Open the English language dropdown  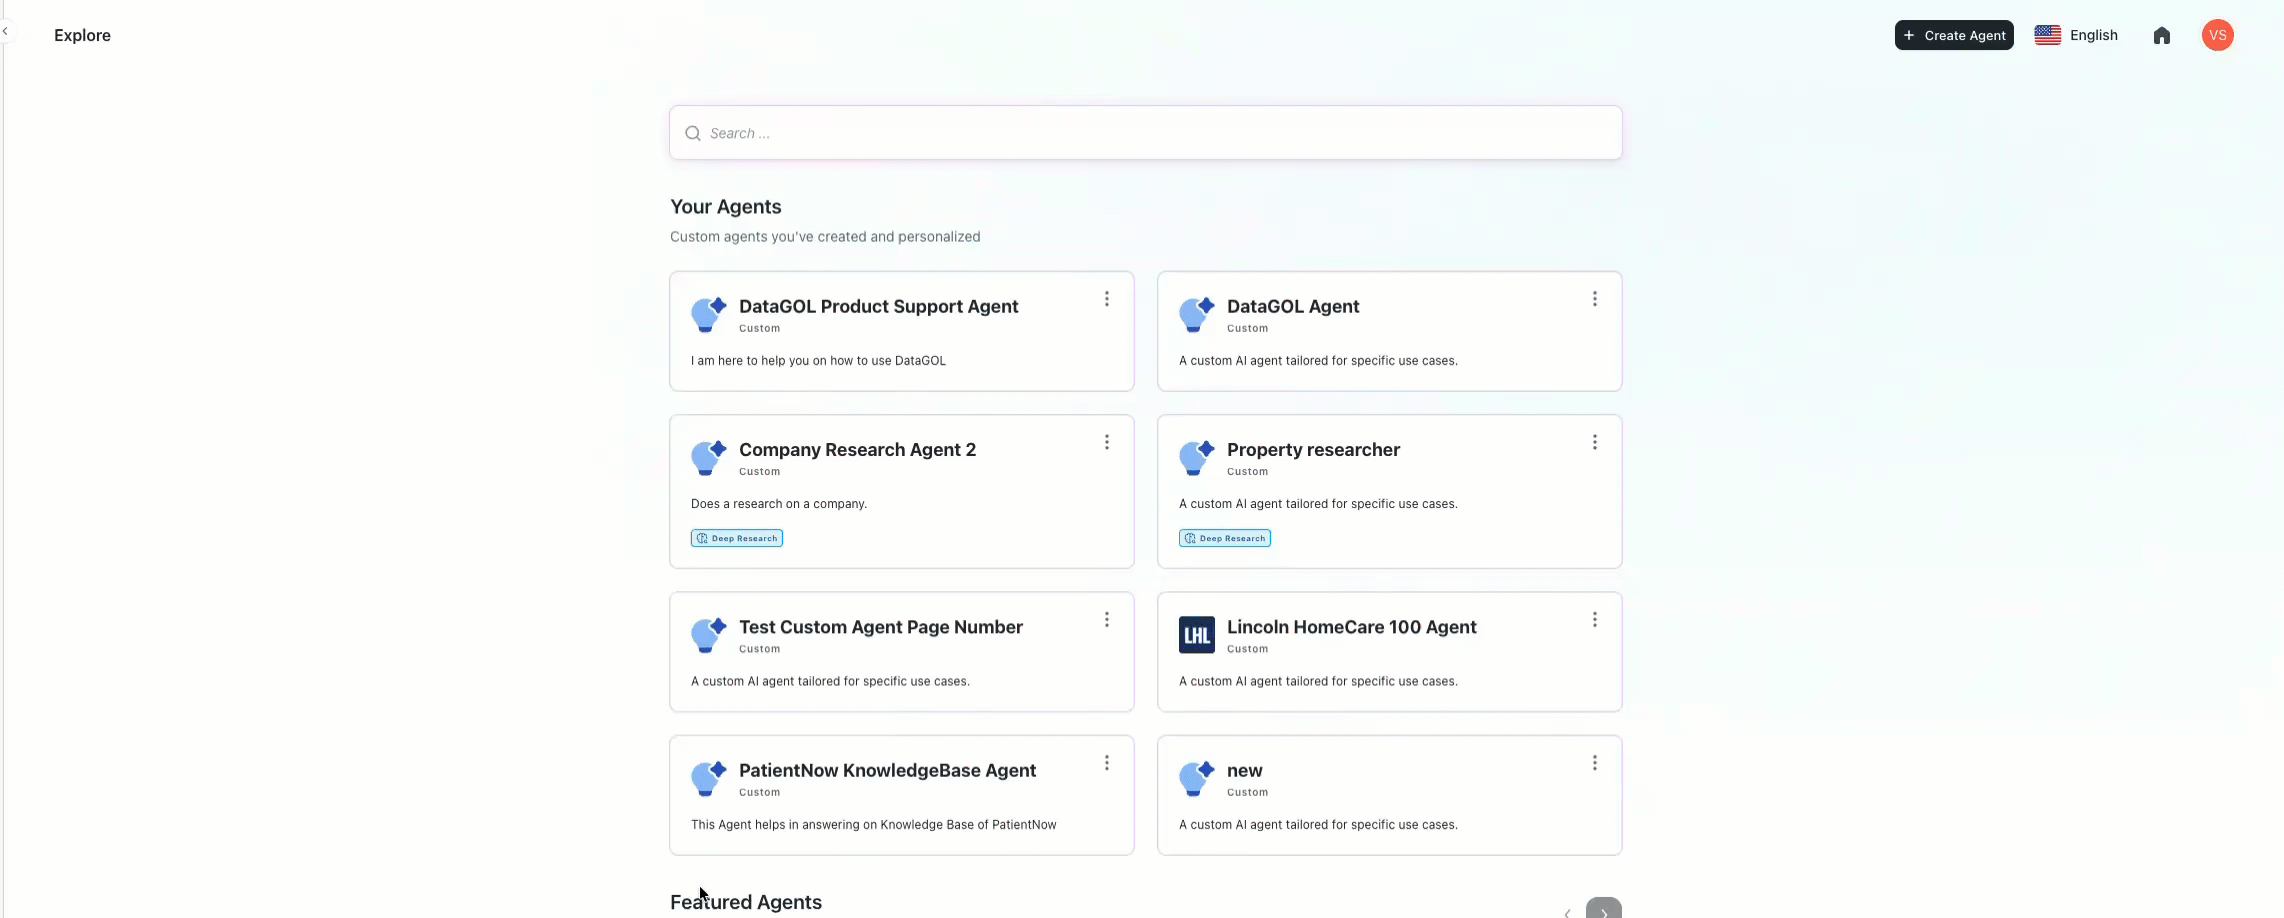[x=2076, y=36]
